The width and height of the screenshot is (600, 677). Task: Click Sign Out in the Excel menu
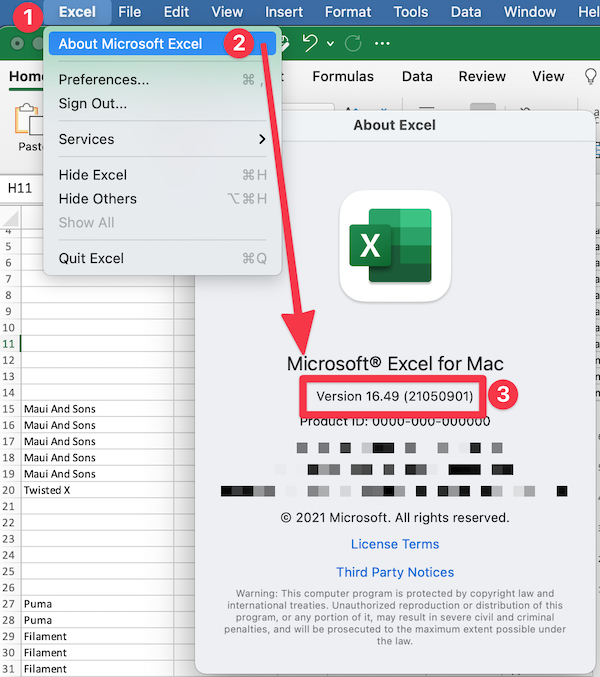click(92, 103)
